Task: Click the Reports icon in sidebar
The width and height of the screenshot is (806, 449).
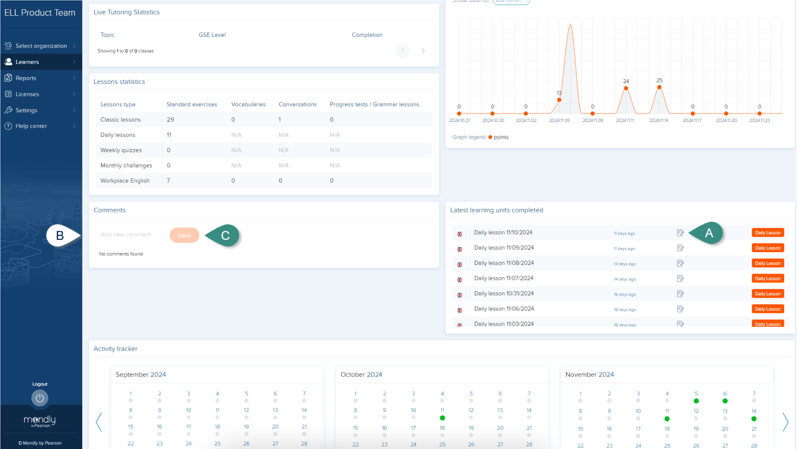Action: [x=9, y=78]
